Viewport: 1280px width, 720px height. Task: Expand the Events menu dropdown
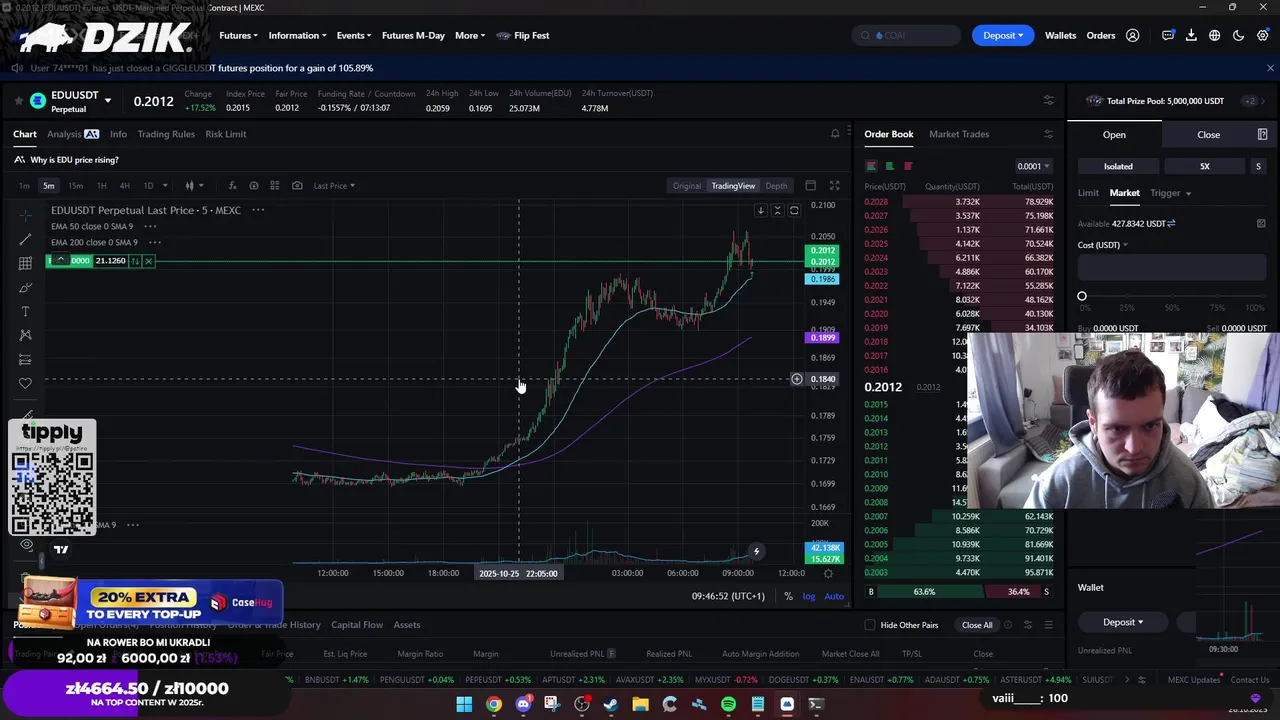click(353, 35)
